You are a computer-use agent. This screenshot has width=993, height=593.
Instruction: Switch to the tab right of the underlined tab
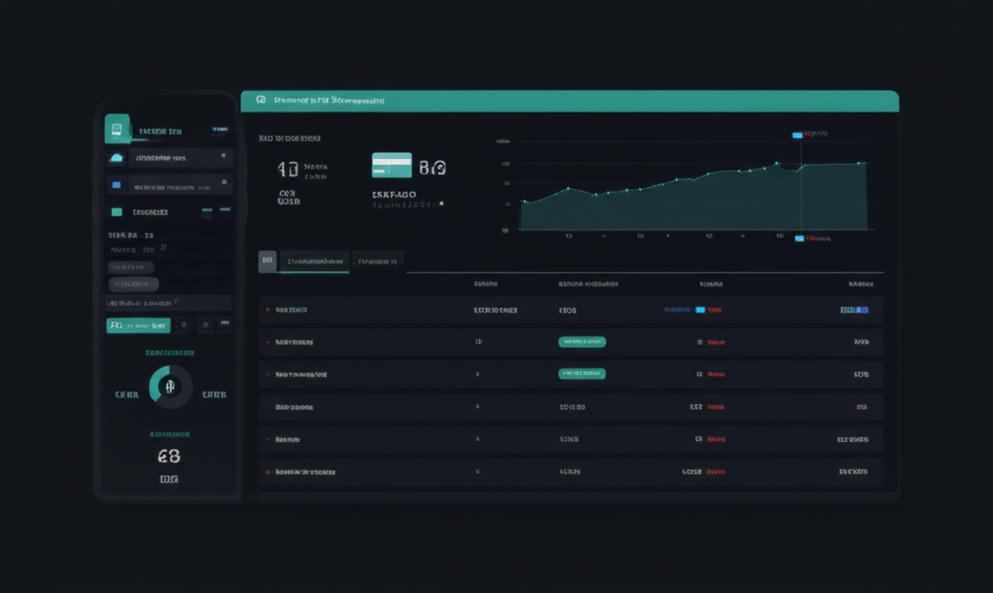coord(377,261)
